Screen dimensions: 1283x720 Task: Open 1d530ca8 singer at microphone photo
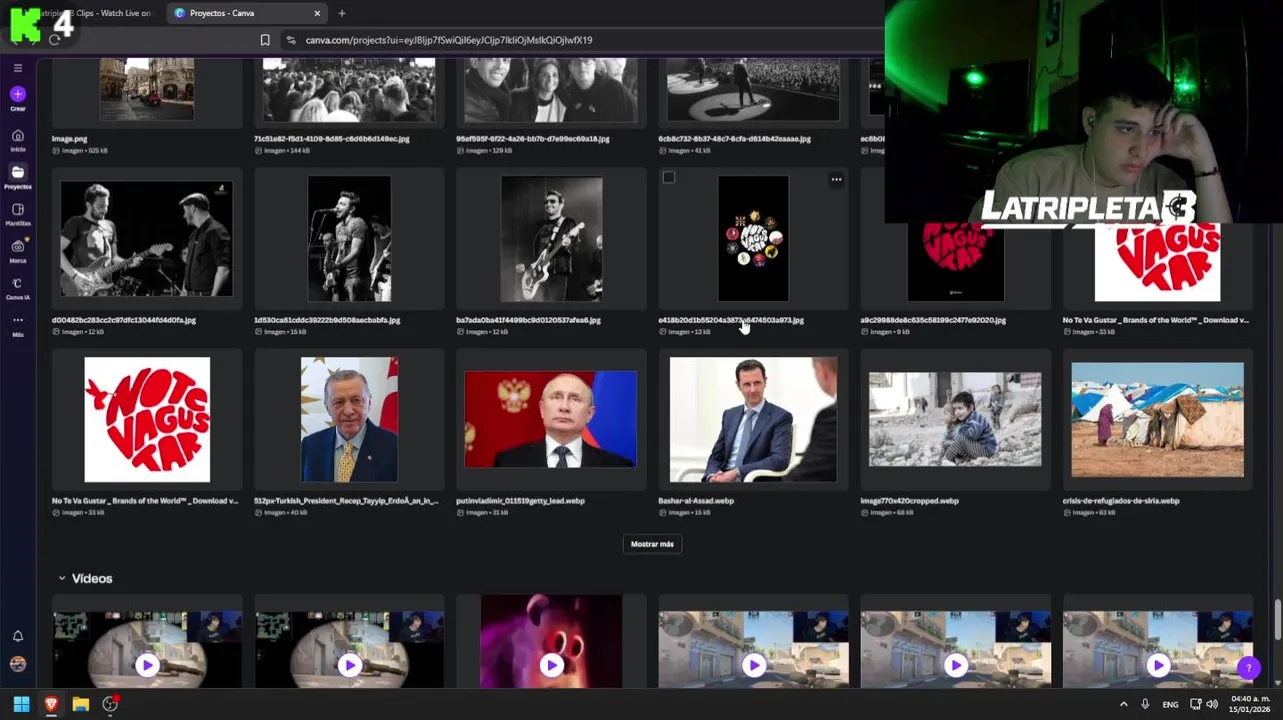tap(349, 239)
